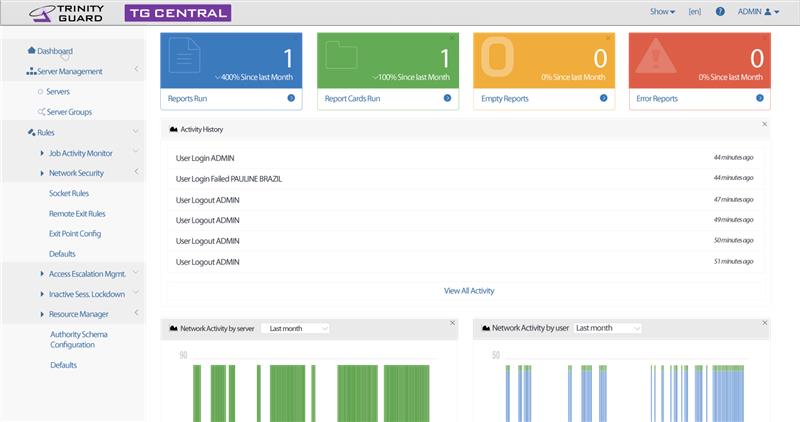Open Socket Rules menu item

pos(69,193)
